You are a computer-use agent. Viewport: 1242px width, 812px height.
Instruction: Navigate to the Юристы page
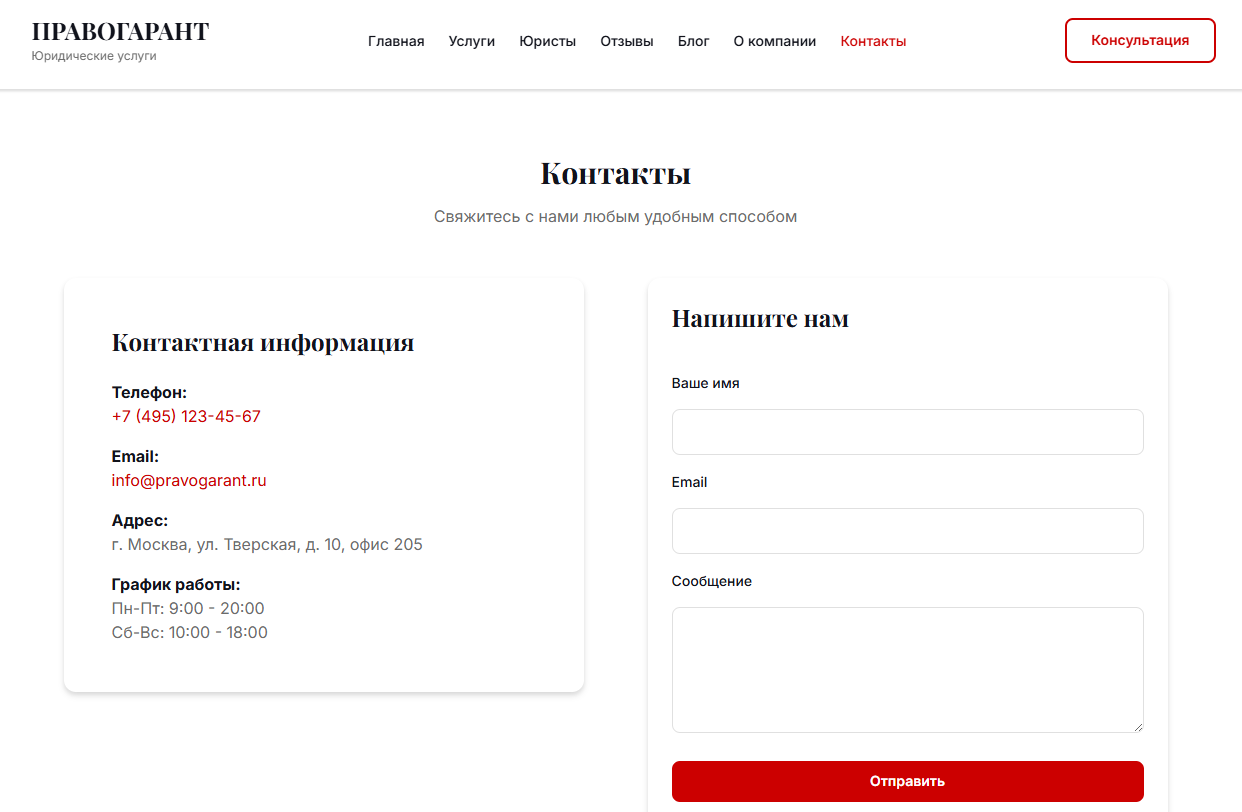point(547,41)
